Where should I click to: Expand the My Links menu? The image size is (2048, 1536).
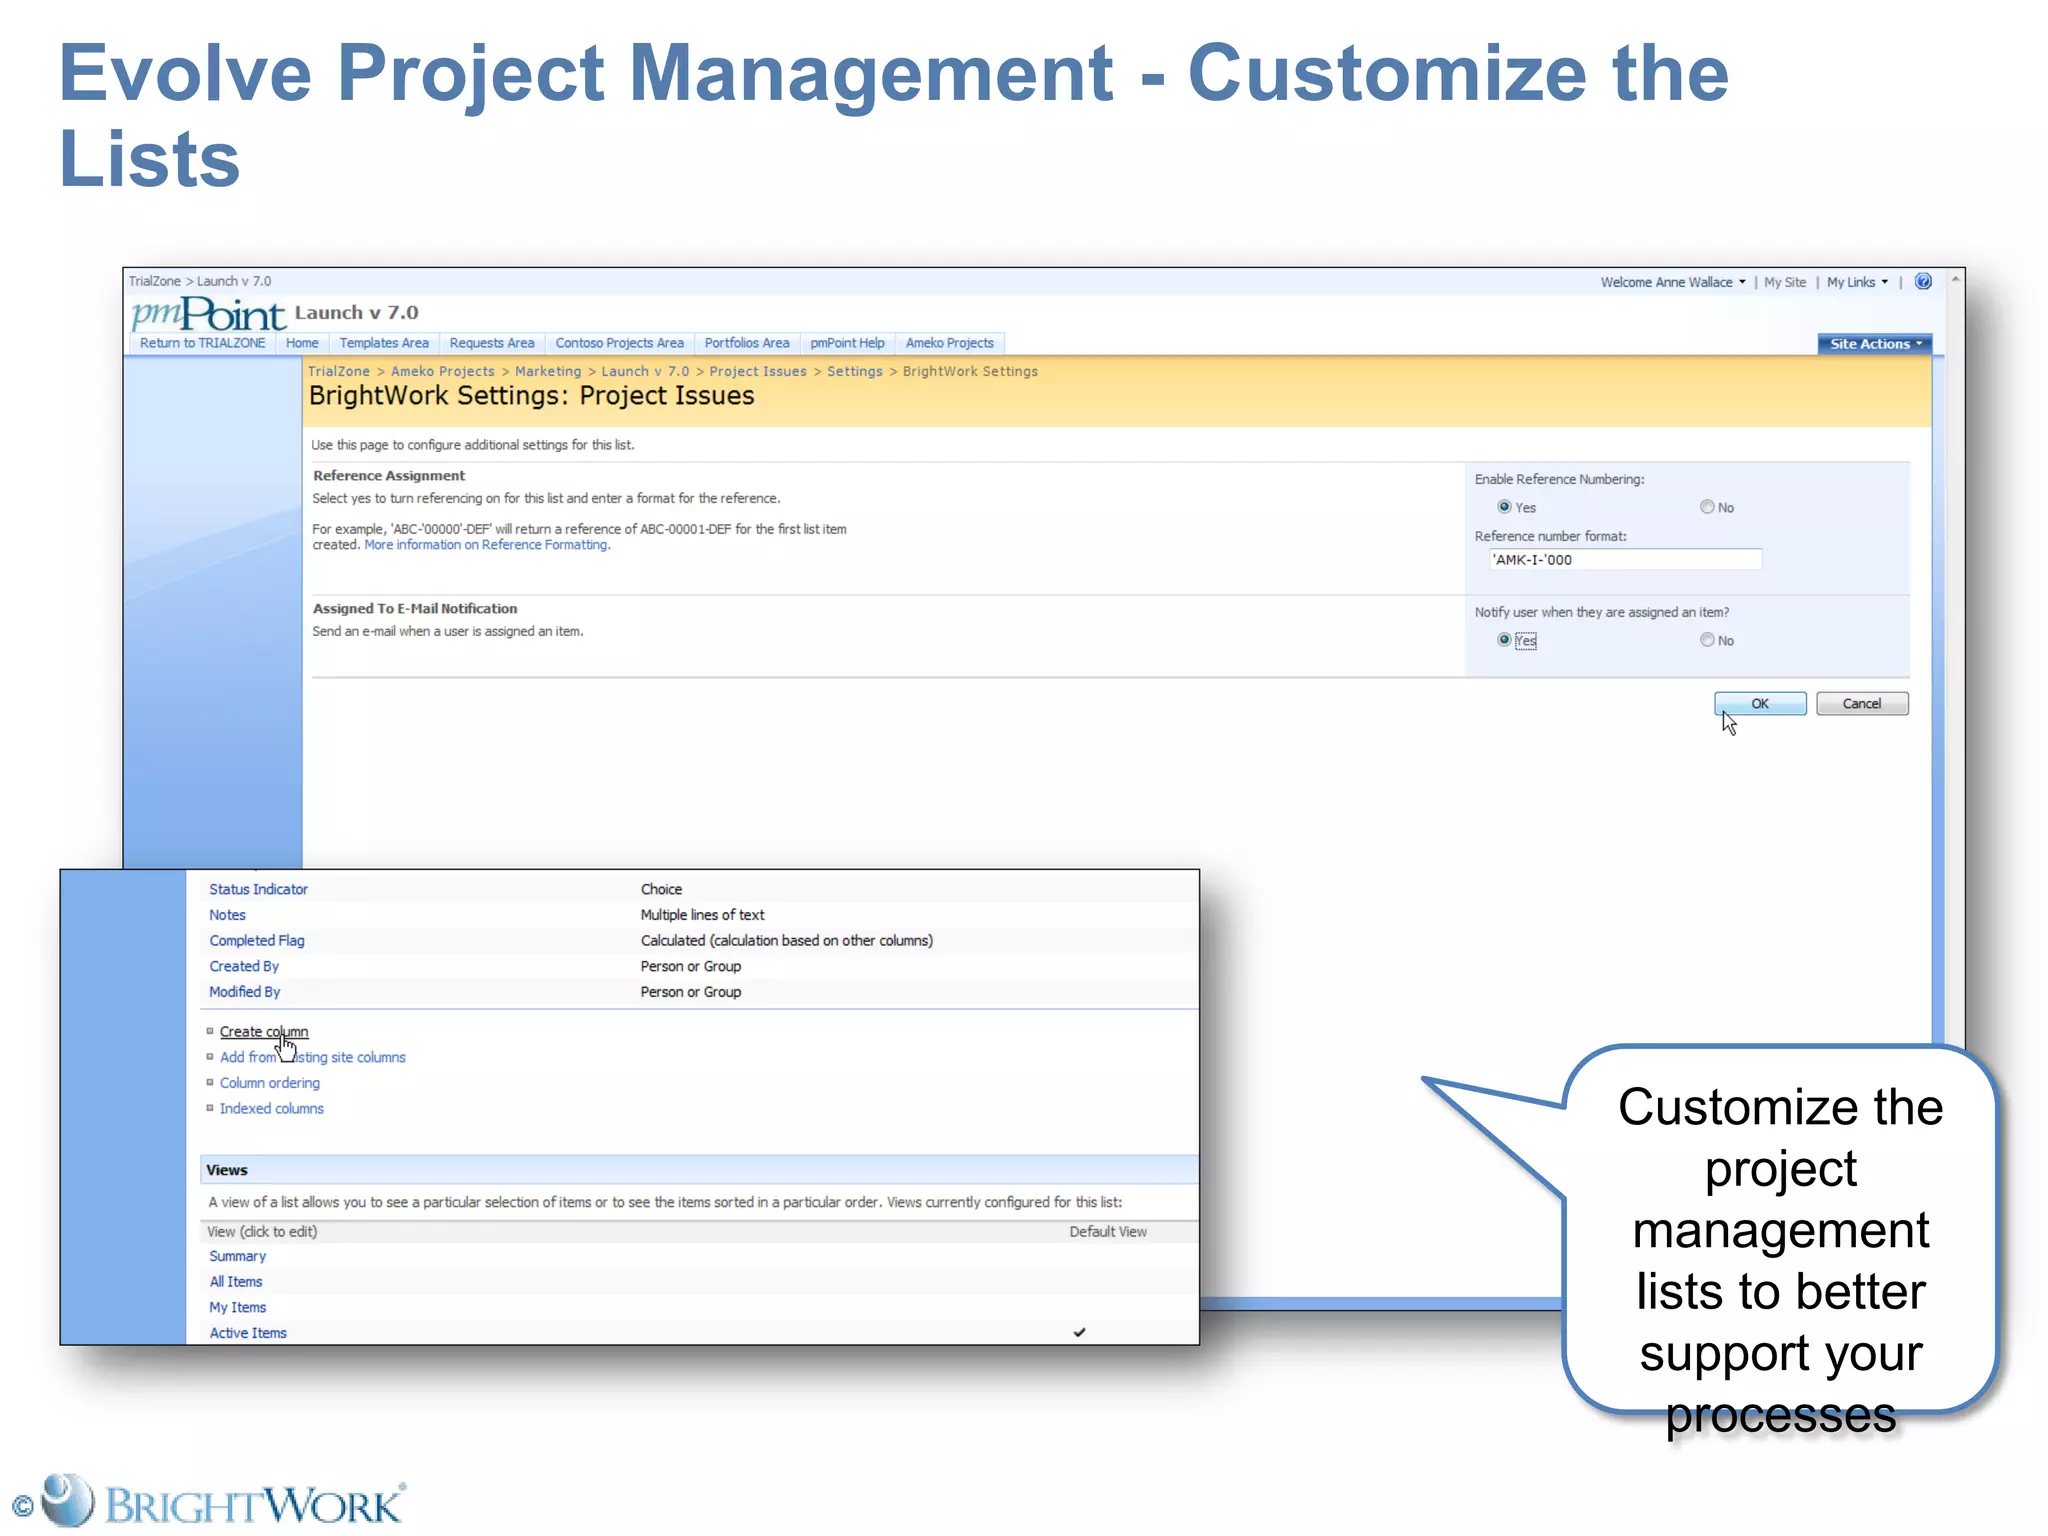tap(1857, 282)
